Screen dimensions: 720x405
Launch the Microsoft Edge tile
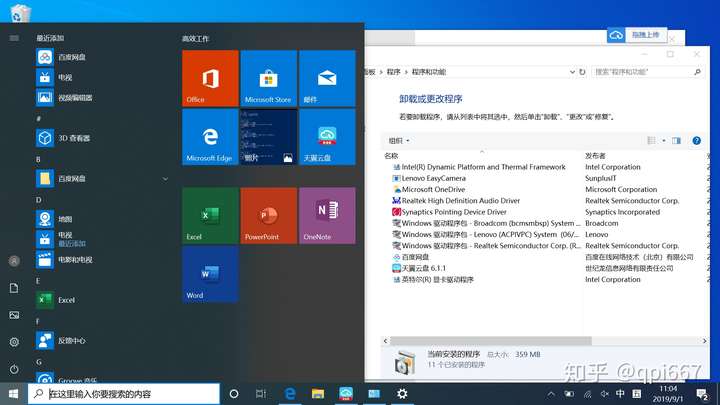(x=210, y=137)
